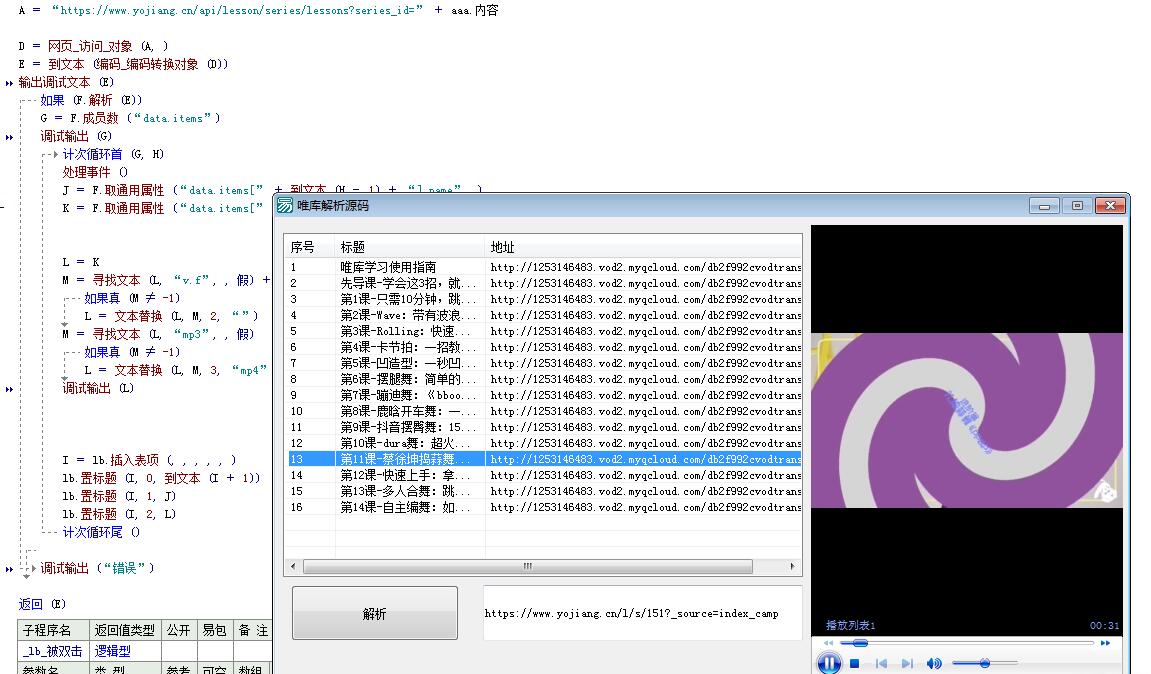Screen dimensions: 1151x674
Task: Click the 公开 table header cell
Action: [x=178, y=630]
